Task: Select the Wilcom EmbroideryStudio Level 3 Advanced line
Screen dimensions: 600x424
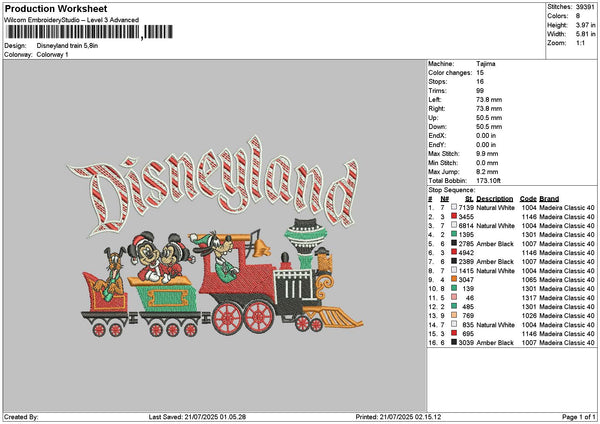Action: [x=71, y=20]
